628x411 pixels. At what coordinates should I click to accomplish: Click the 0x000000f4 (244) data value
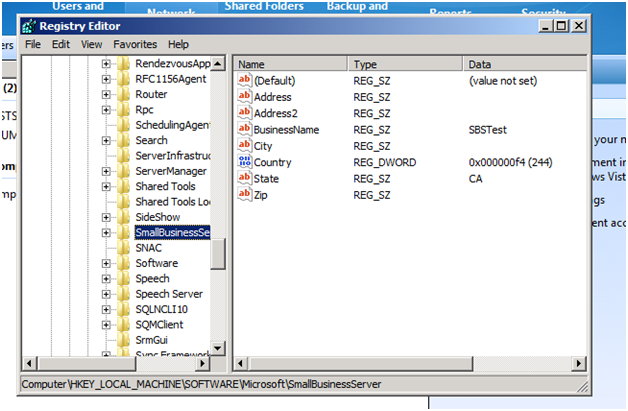(x=510, y=162)
